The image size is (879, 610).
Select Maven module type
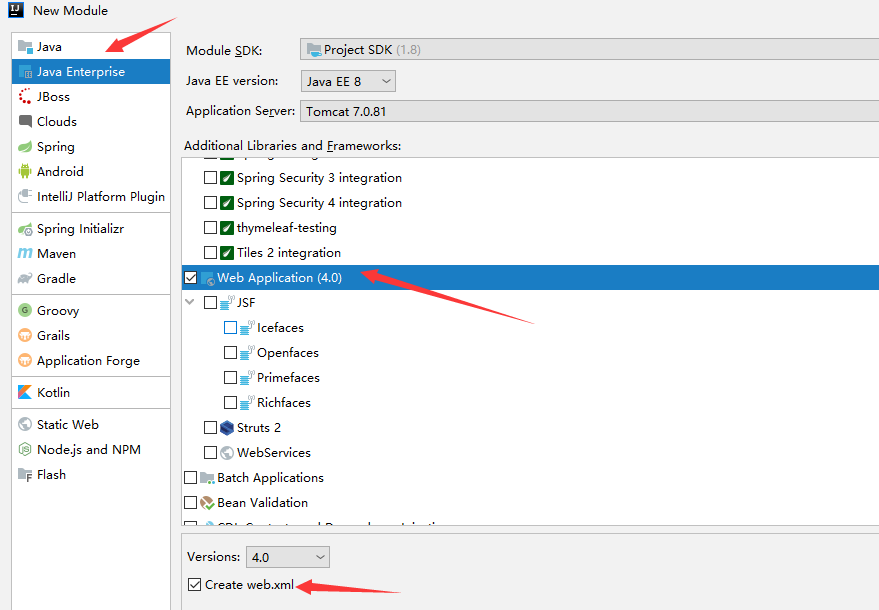91,253
